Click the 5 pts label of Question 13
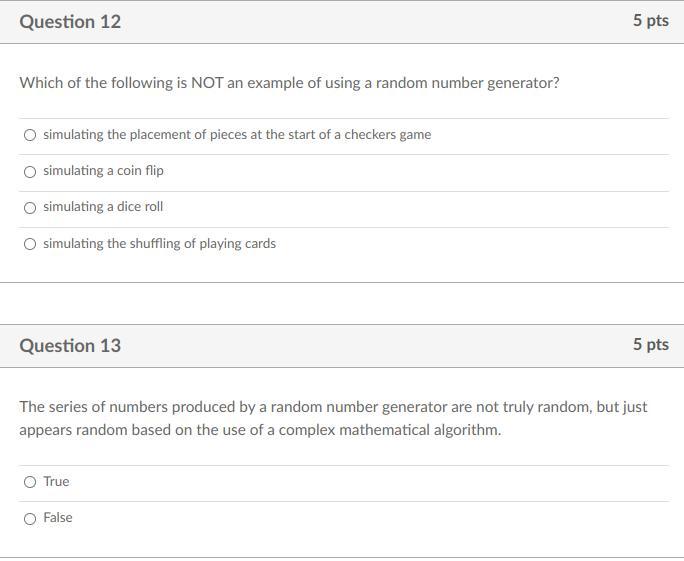The width and height of the screenshot is (684, 561). 650,344
